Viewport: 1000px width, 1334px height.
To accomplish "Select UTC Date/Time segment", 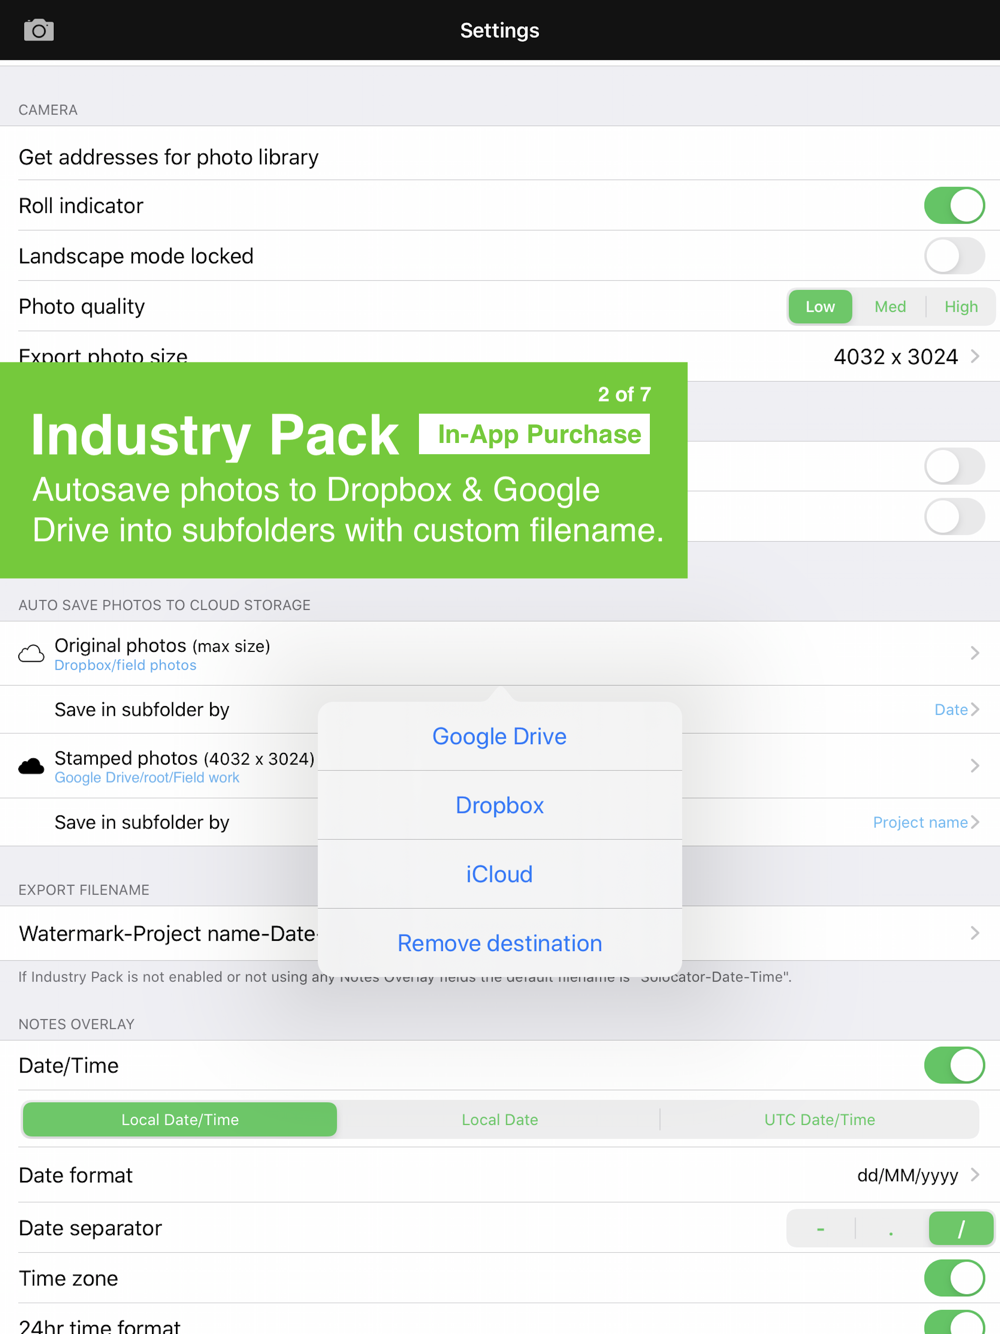I will 819,1120.
